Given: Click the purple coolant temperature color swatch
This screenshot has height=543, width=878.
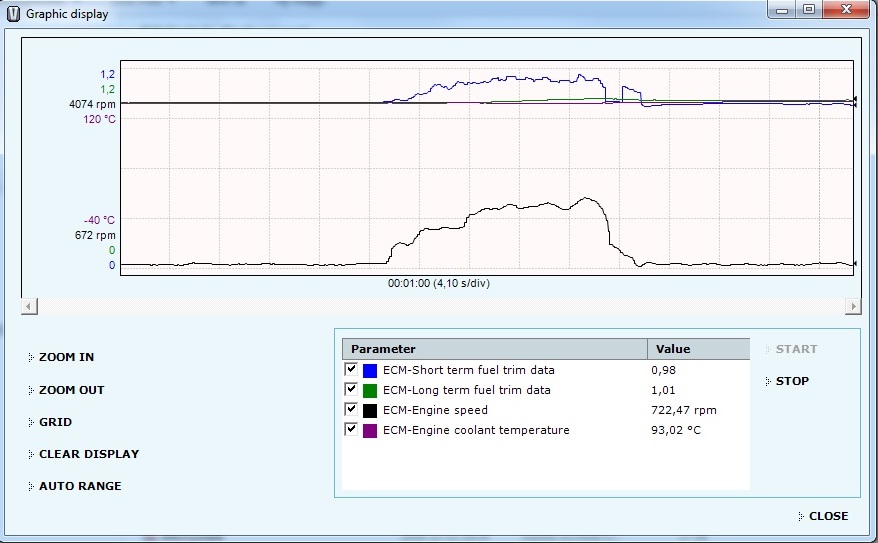Looking at the screenshot, I should point(370,431).
